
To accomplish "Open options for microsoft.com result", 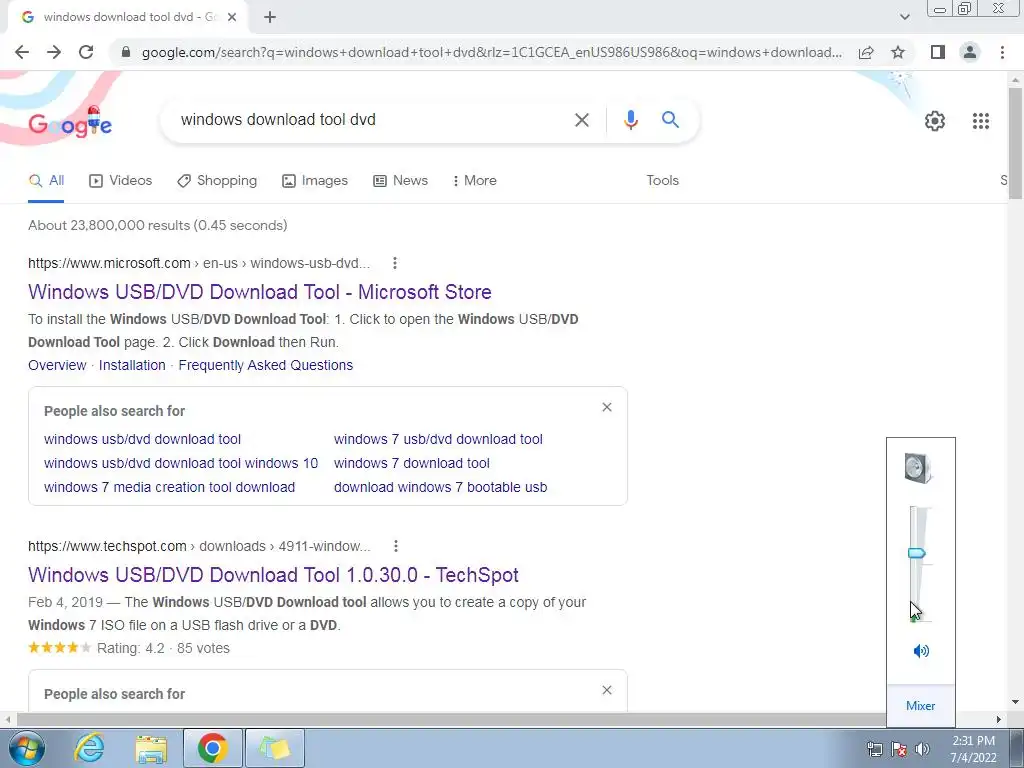I will 394,263.
